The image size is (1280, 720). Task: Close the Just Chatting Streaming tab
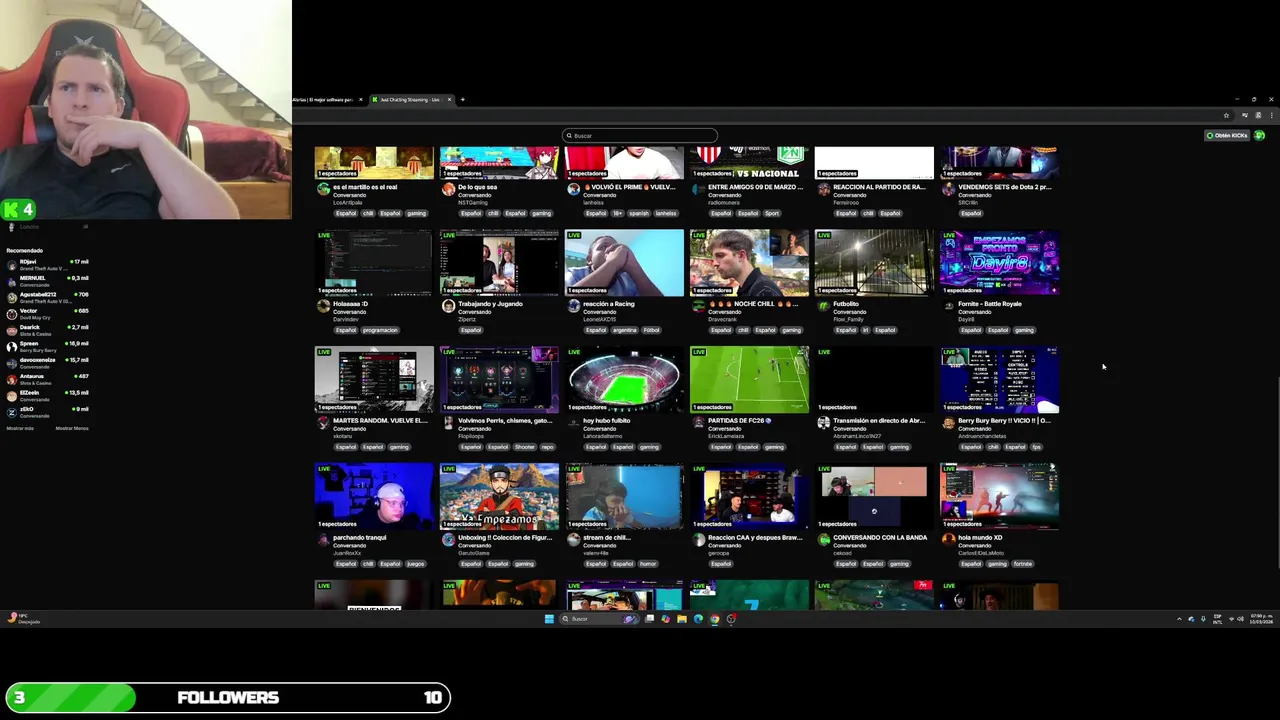pos(449,100)
